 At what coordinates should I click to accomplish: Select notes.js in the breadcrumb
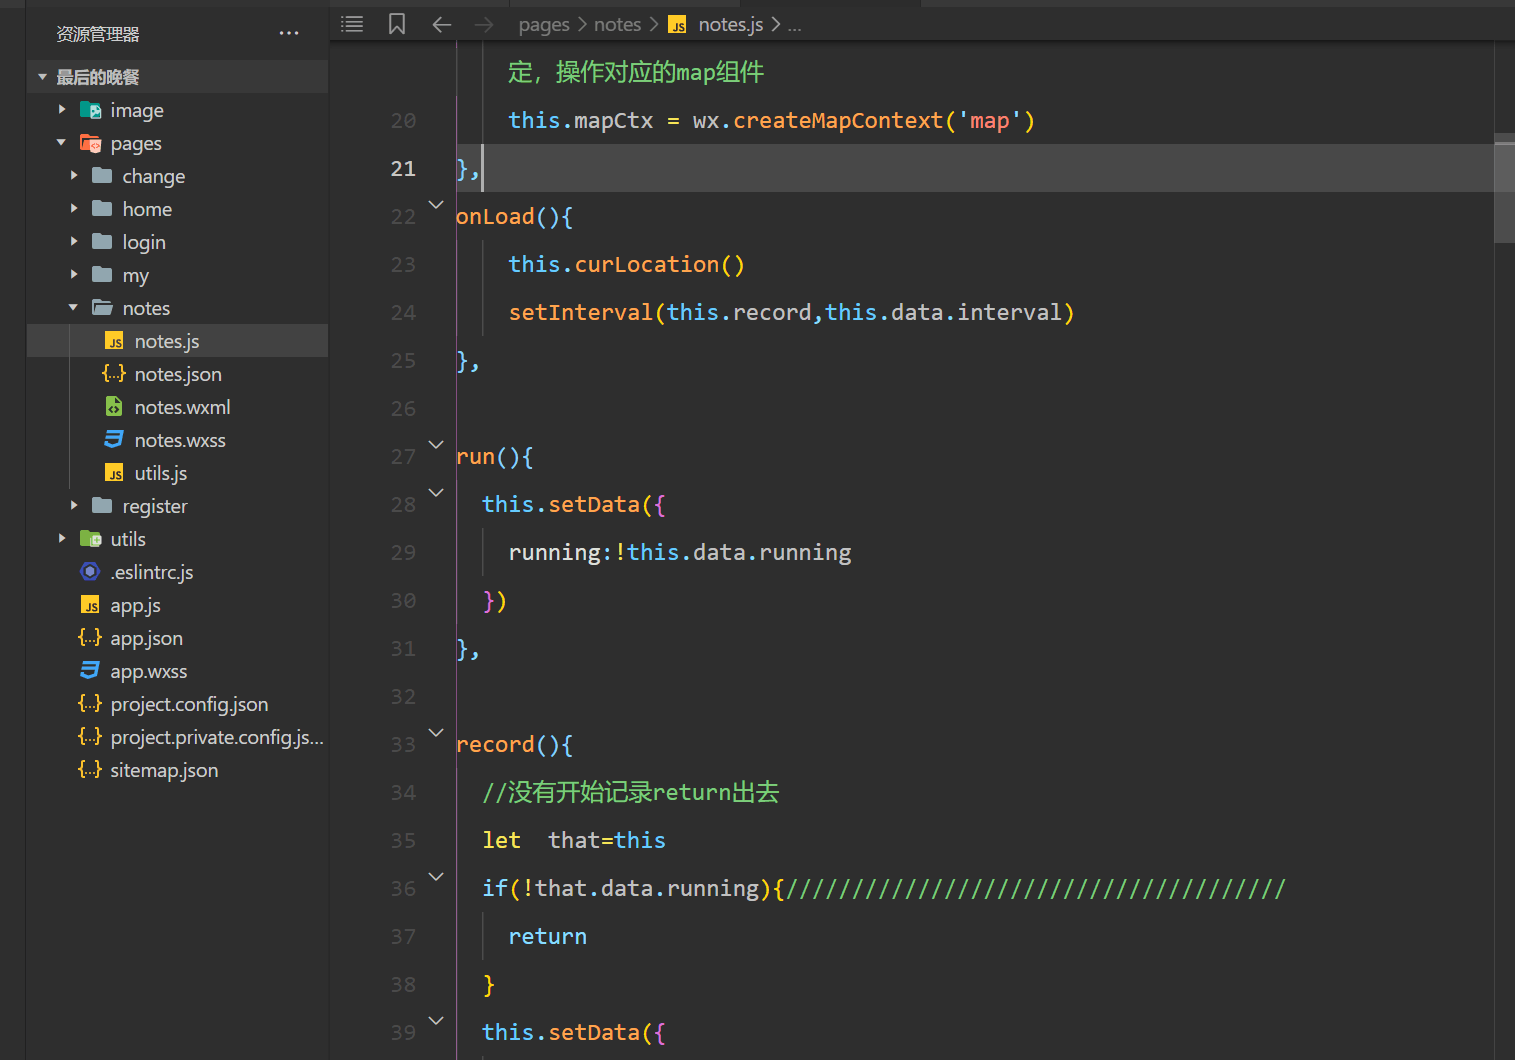[731, 25]
